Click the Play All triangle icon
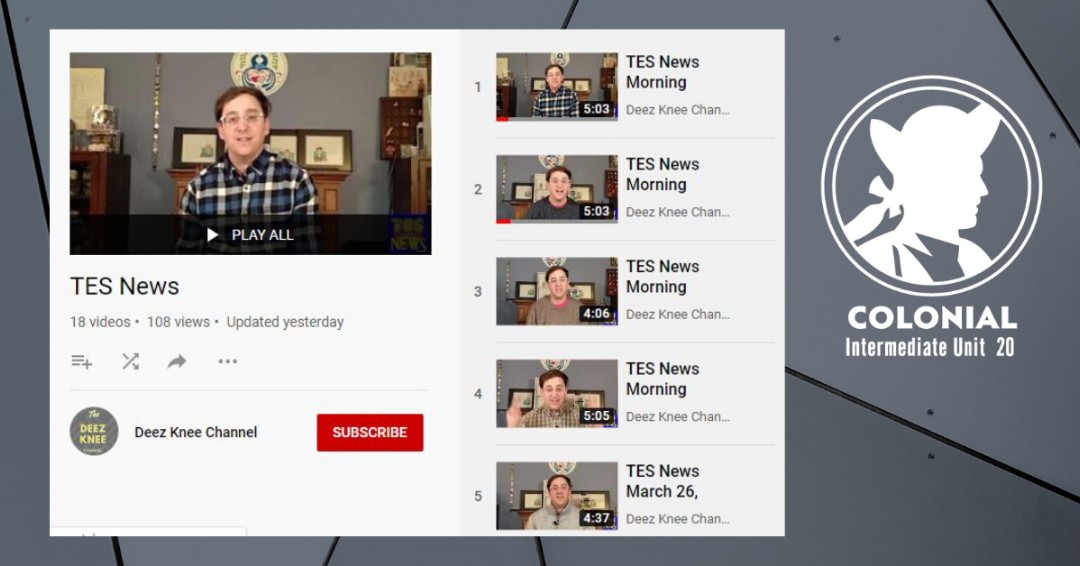Viewport: 1080px width, 566px height. [x=212, y=235]
